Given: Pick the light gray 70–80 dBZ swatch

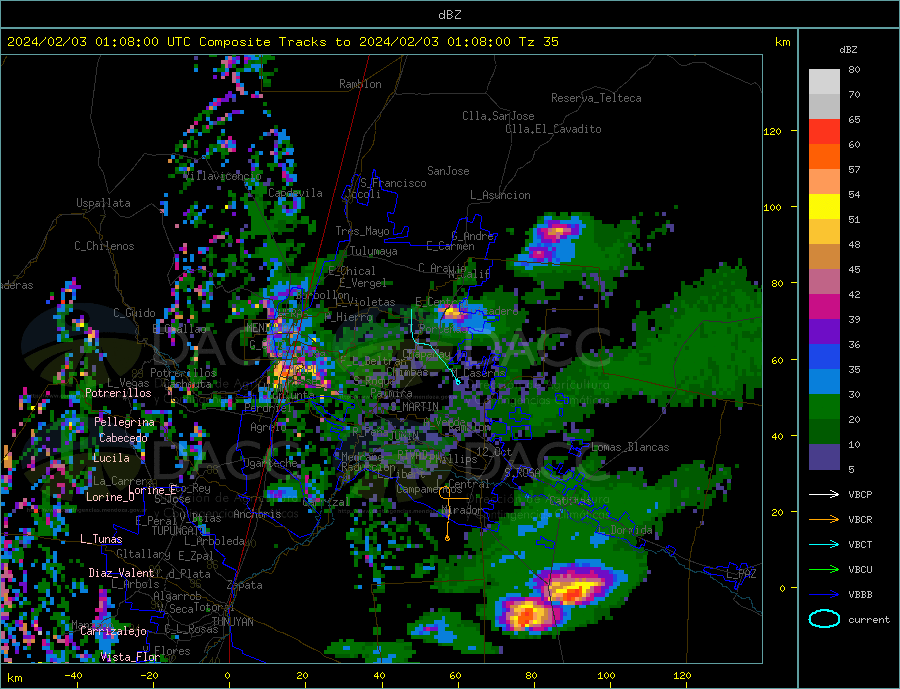Looking at the screenshot, I should [824, 82].
